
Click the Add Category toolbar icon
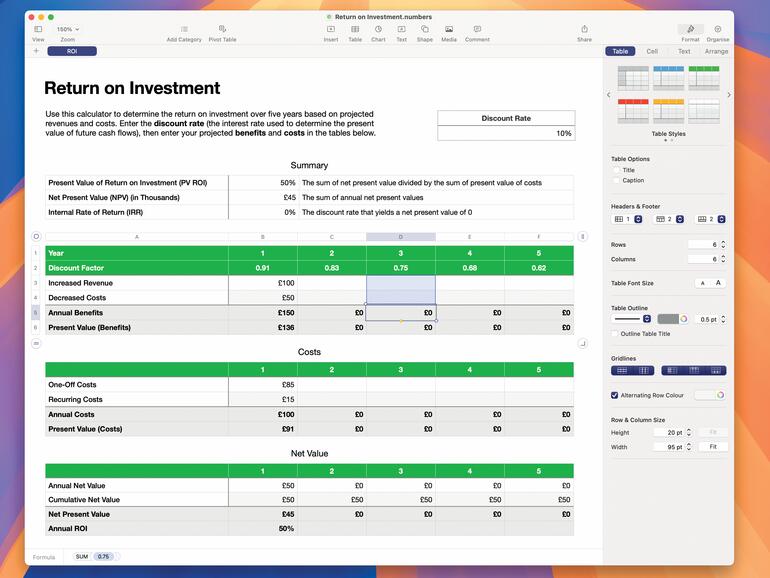coord(184,29)
